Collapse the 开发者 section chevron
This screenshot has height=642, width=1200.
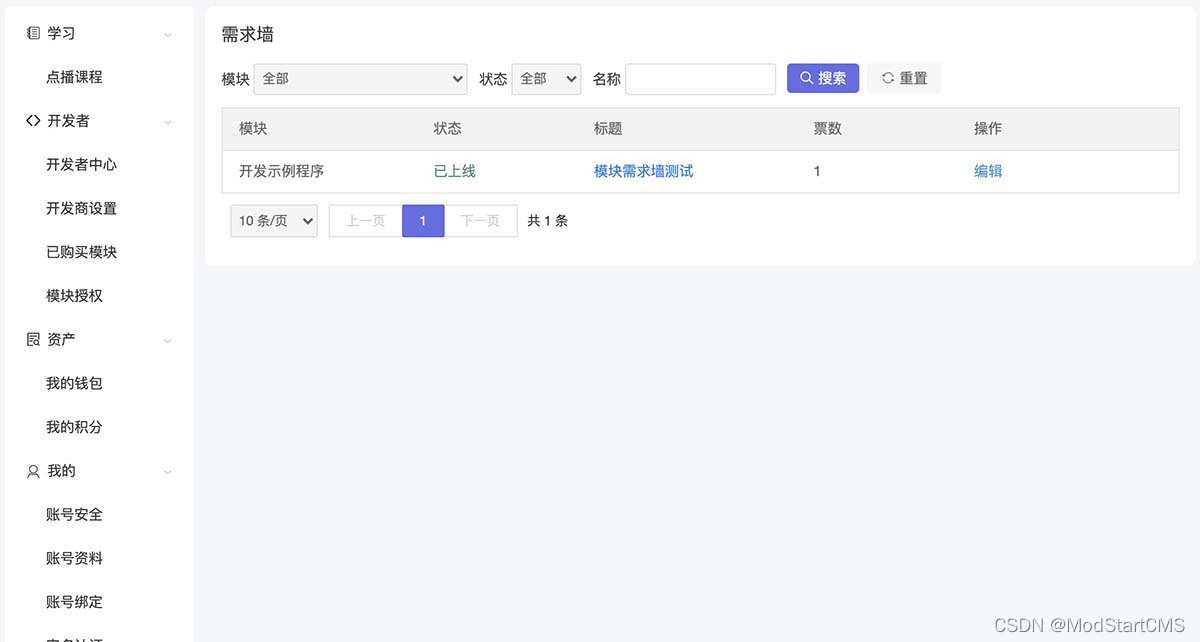pyautogui.click(x=168, y=122)
